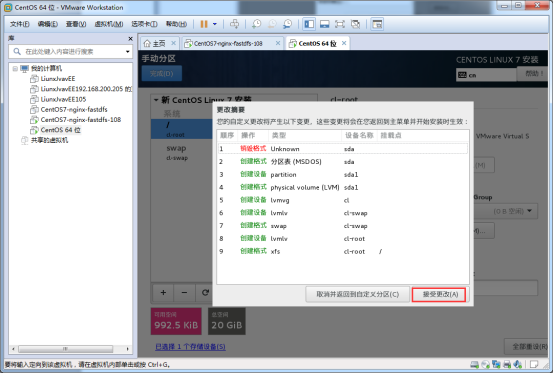Click the library search input field

(71, 52)
